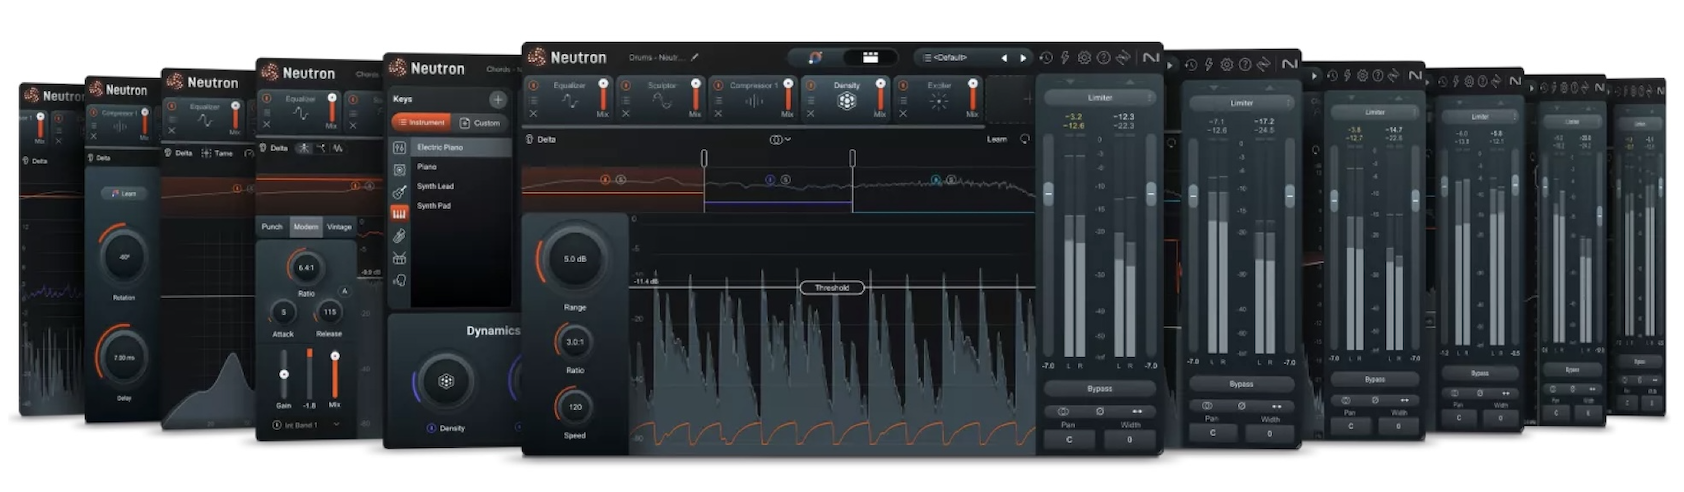Choose Vintage mode in the compressor window
Viewport: 1684px width, 492px height.
pyautogui.click(x=339, y=227)
